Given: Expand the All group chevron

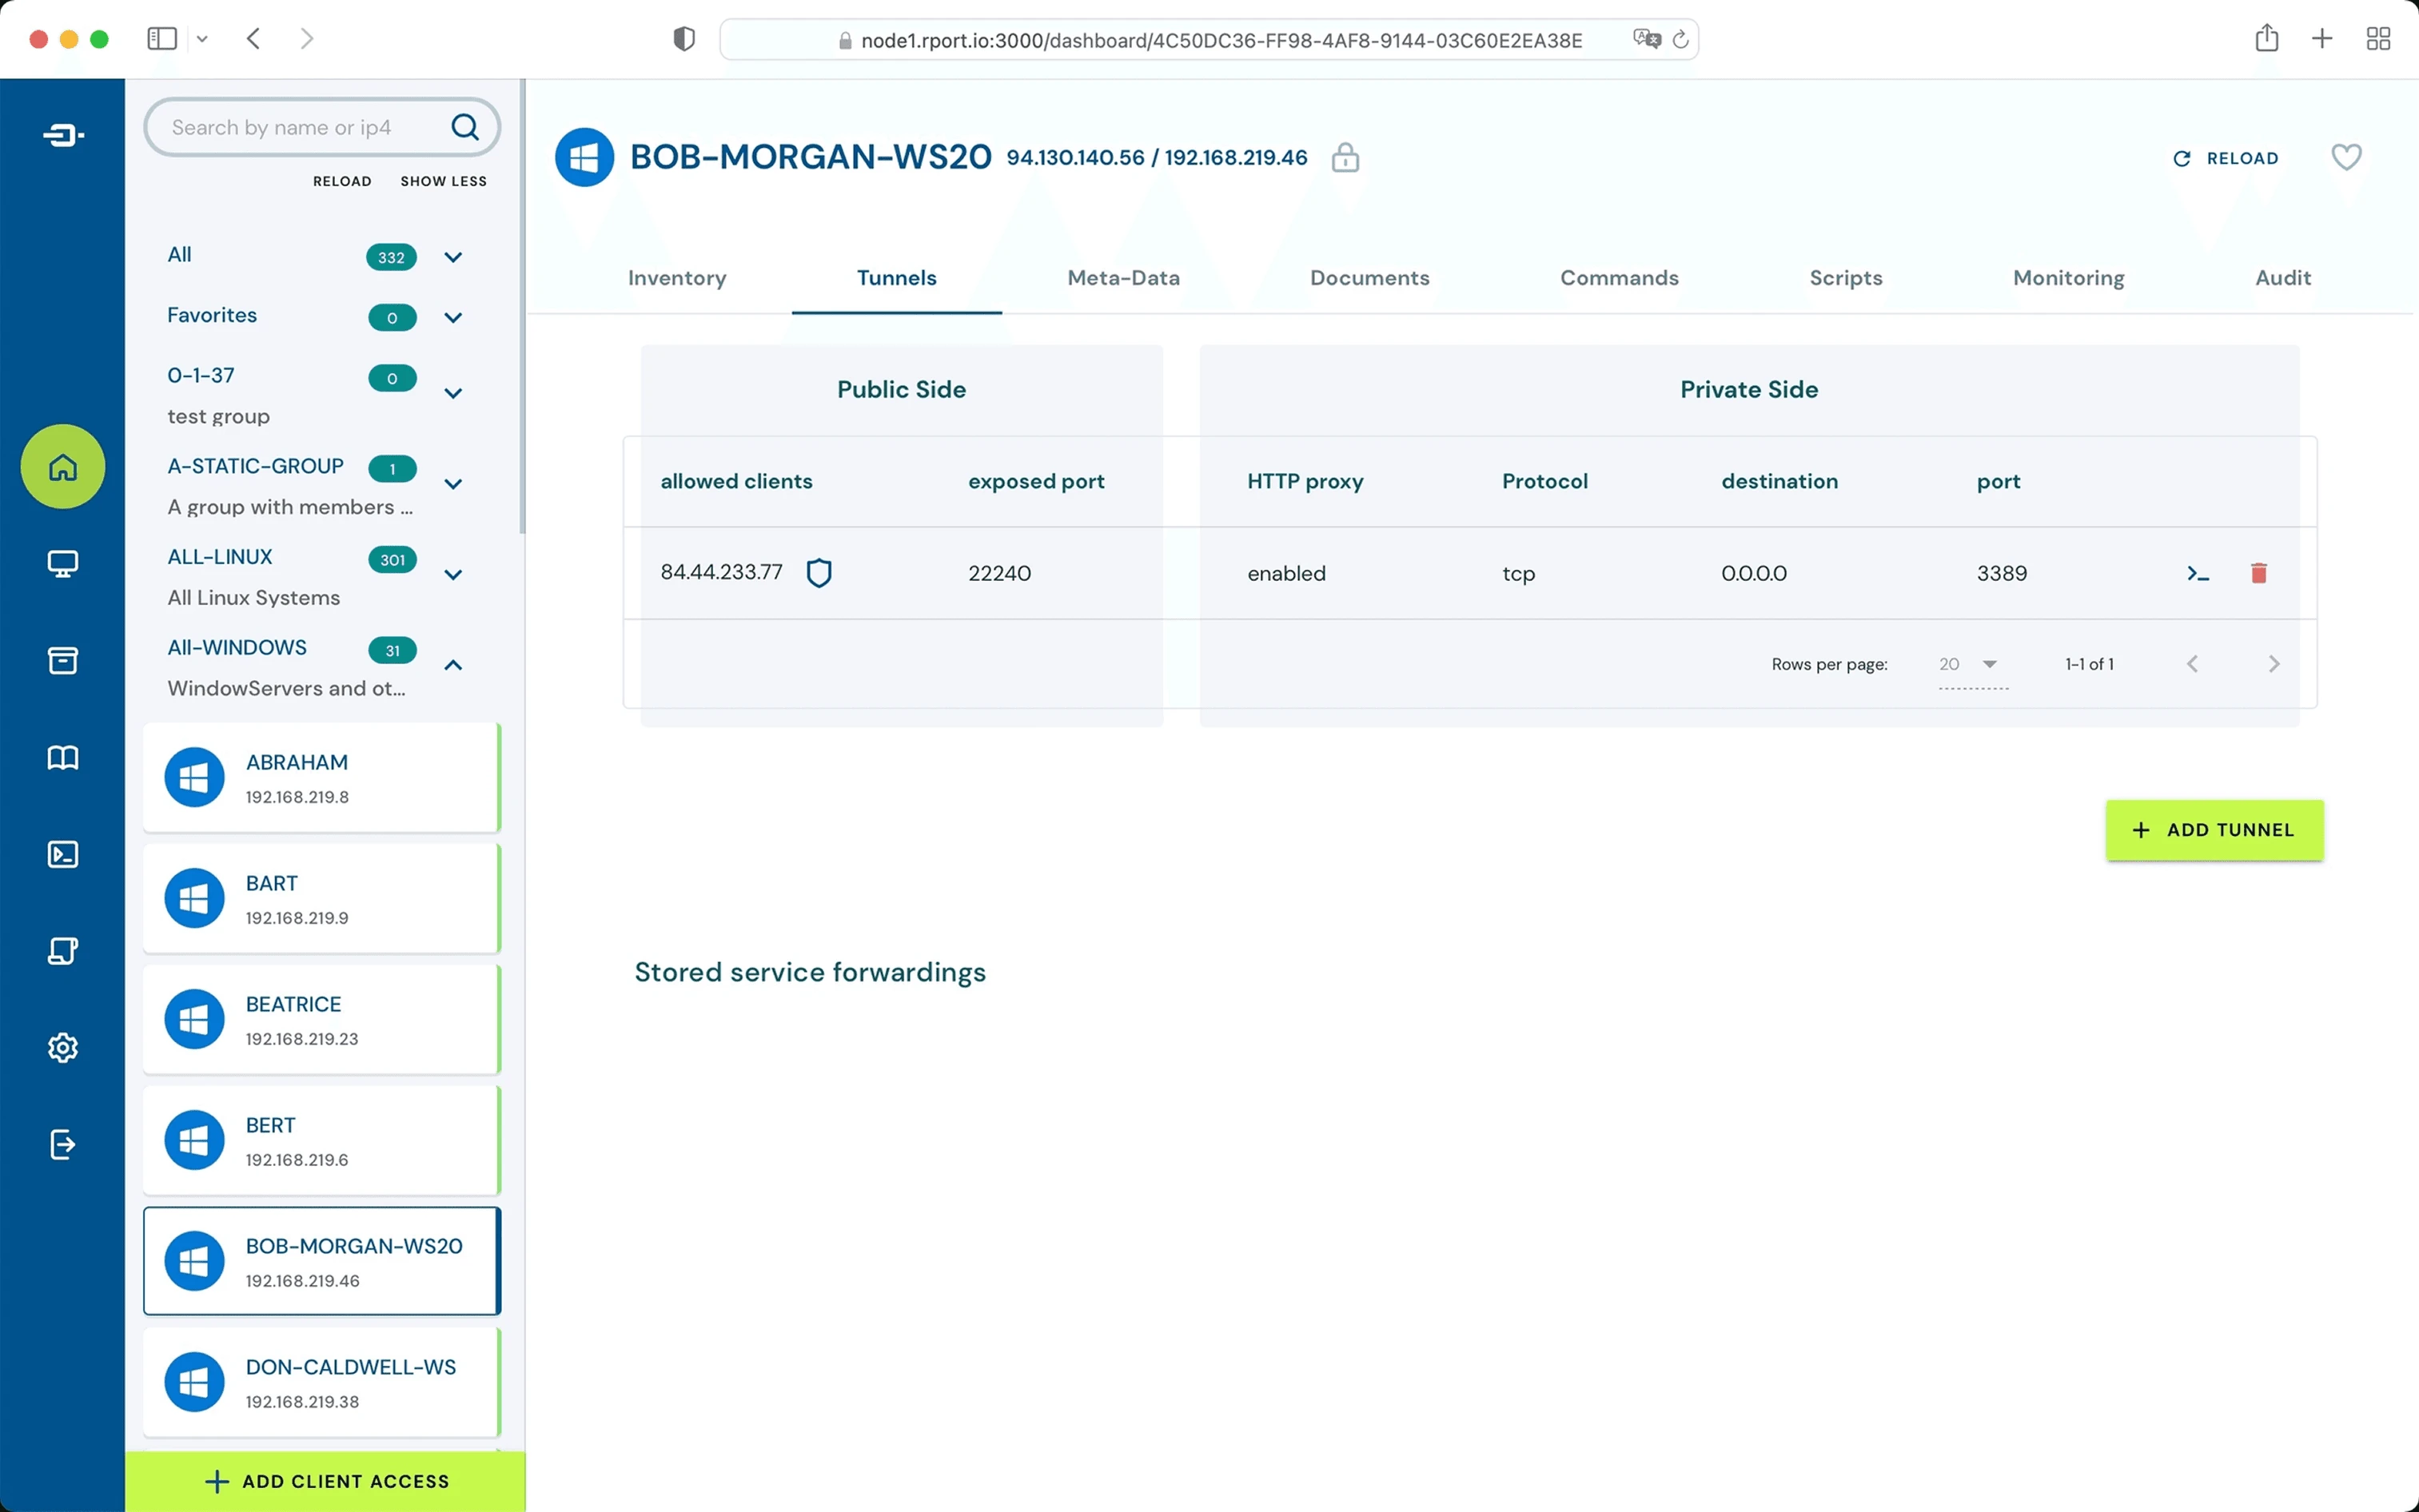Looking at the screenshot, I should pos(453,258).
